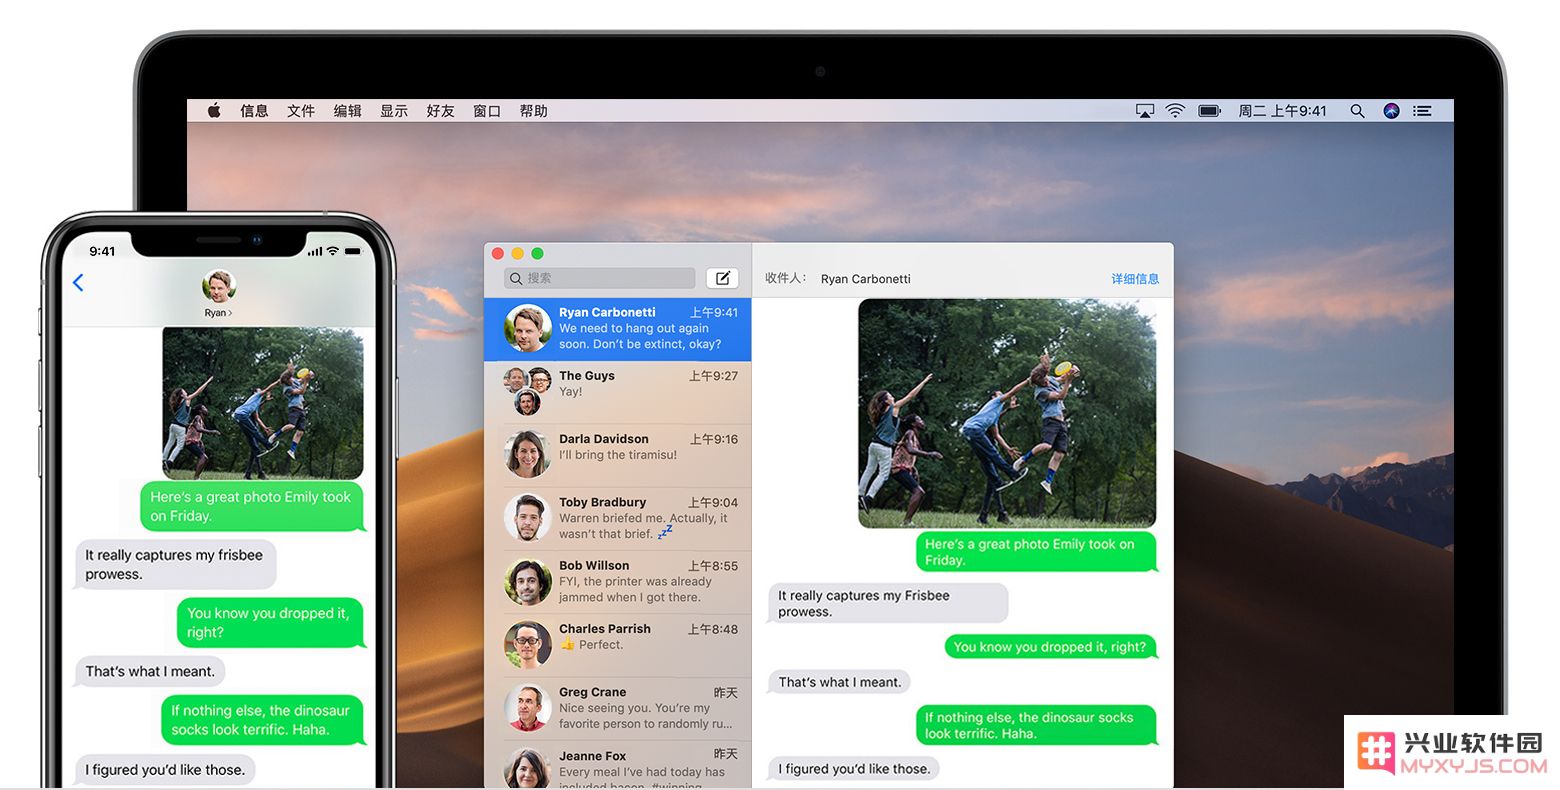
Task: Tap iPhone bubble "That's what I meant."
Action: click(x=150, y=671)
